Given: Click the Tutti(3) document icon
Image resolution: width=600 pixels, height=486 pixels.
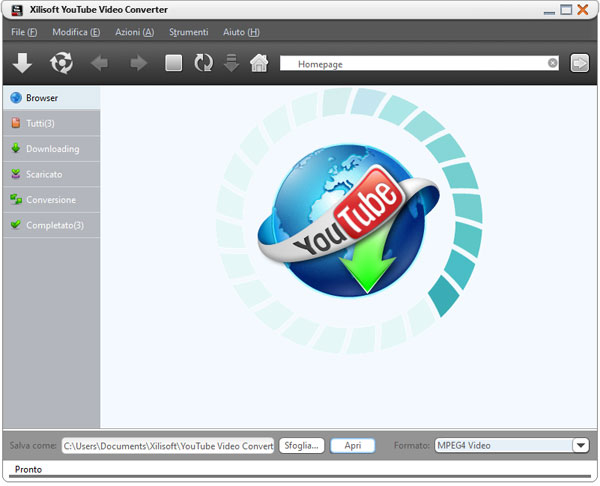Looking at the screenshot, I should pyautogui.click(x=16, y=123).
